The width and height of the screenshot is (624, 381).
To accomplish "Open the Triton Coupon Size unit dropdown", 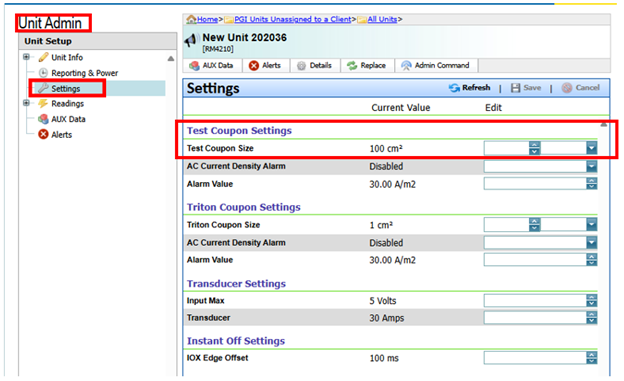I will (x=592, y=225).
